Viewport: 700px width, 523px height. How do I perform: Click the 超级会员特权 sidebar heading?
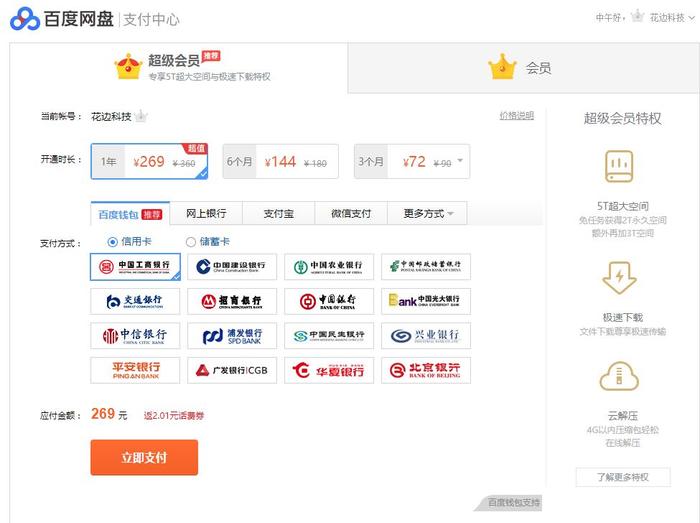pyautogui.click(x=623, y=118)
